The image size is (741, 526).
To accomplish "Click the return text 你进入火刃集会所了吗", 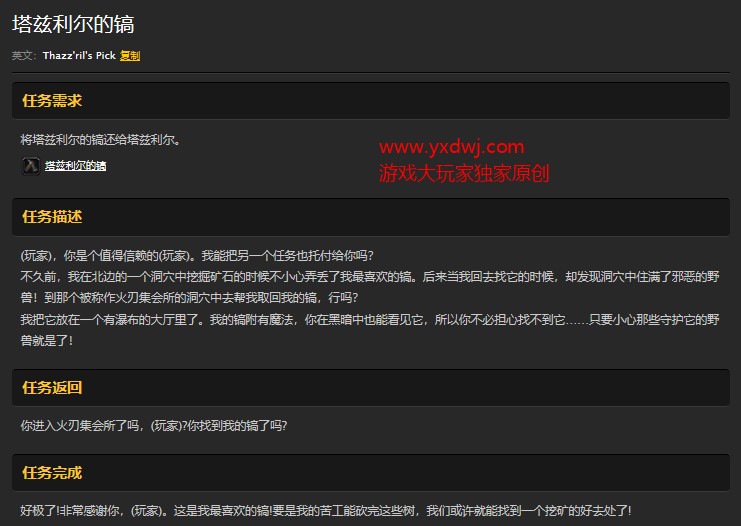I will 154,426.
